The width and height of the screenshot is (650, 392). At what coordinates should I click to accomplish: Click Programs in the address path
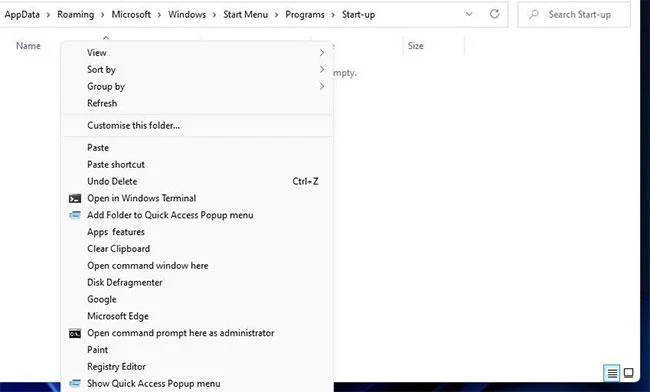pyautogui.click(x=305, y=15)
